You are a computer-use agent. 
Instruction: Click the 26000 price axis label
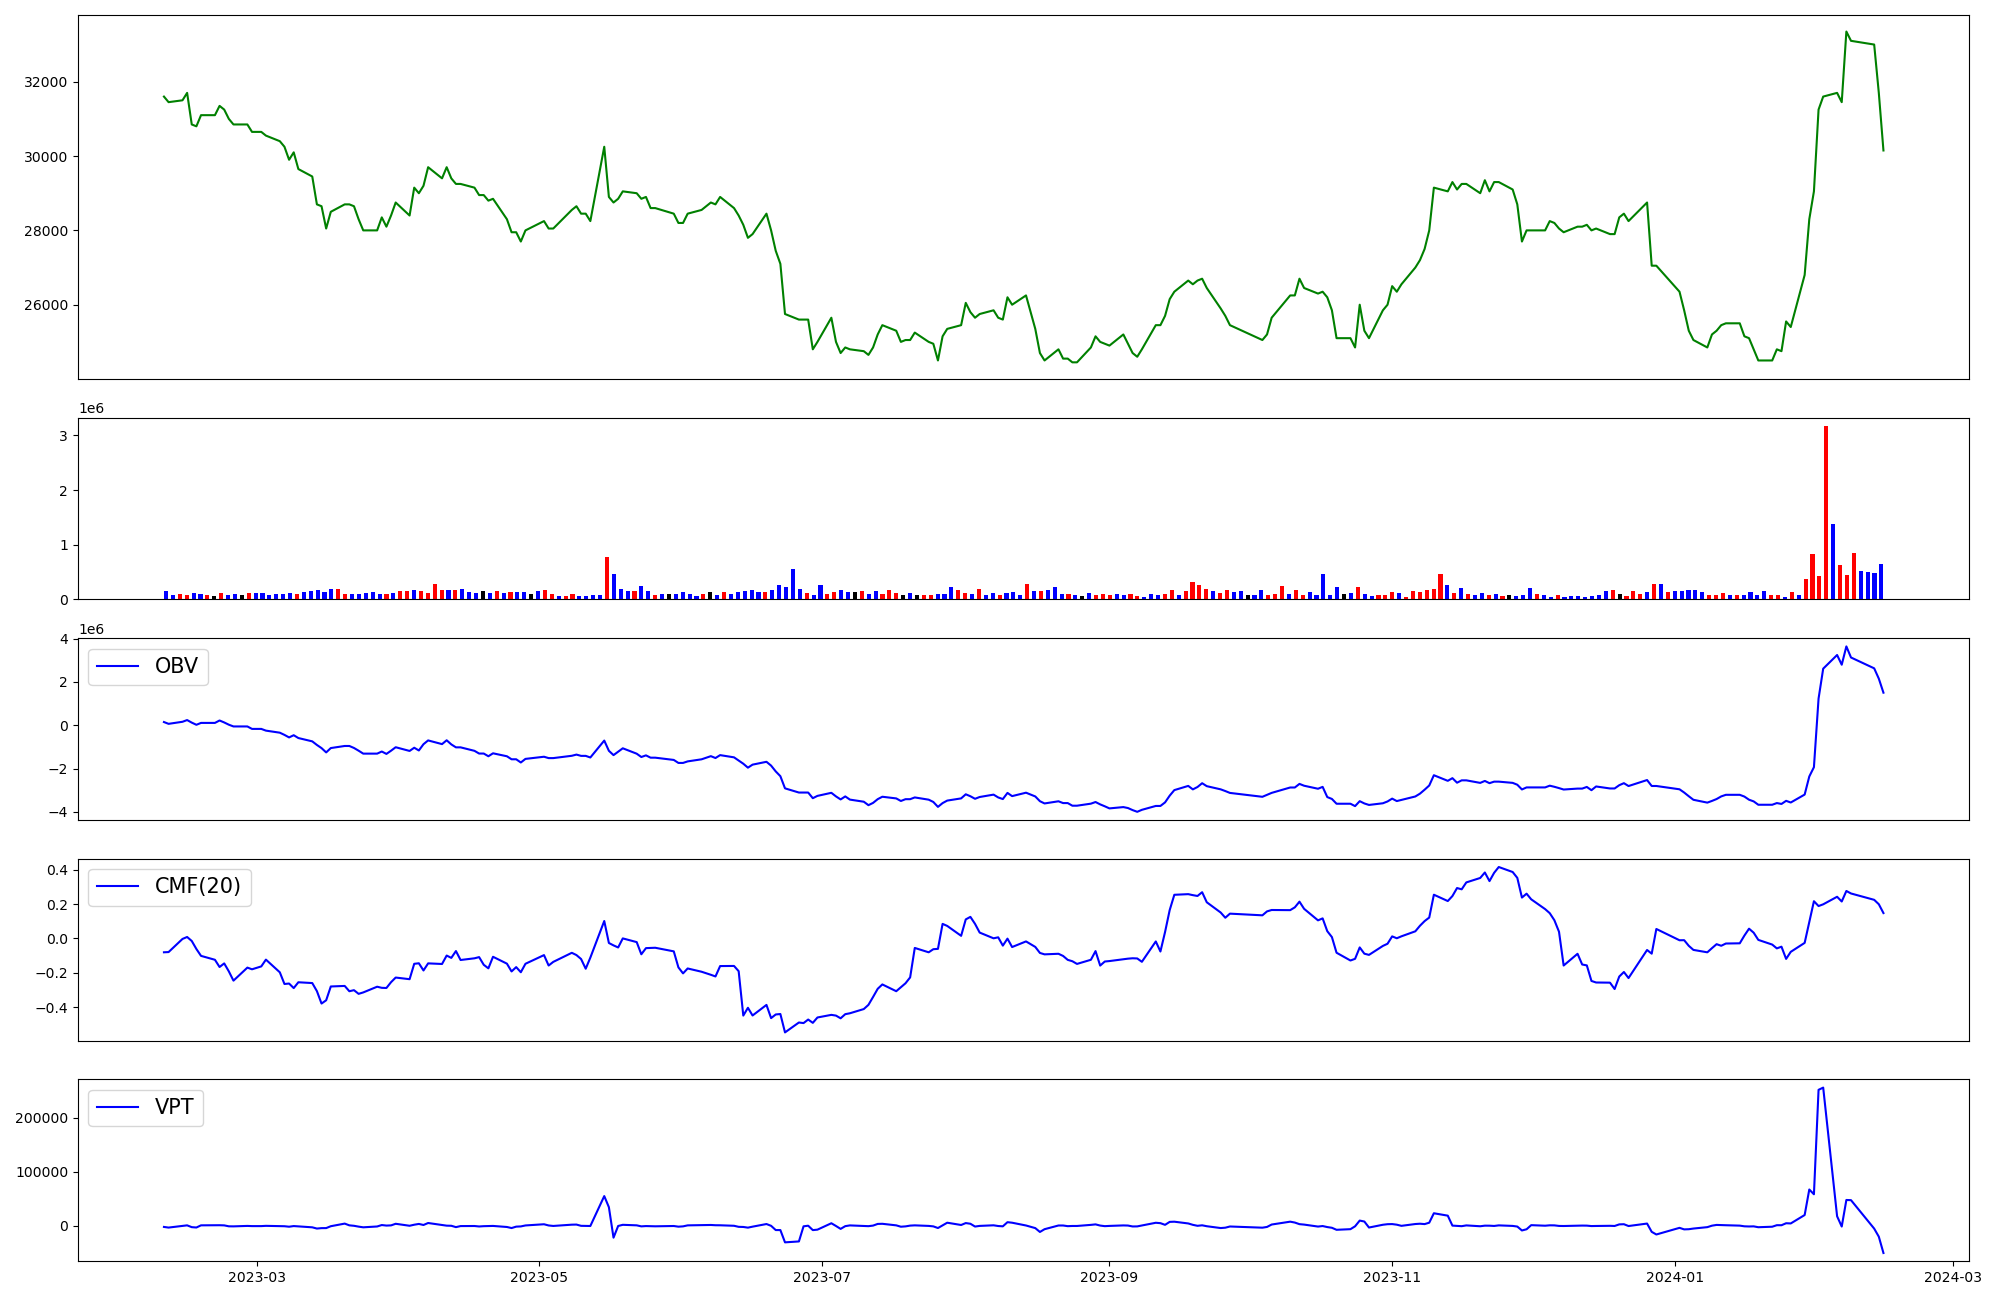click(x=45, y=305)
